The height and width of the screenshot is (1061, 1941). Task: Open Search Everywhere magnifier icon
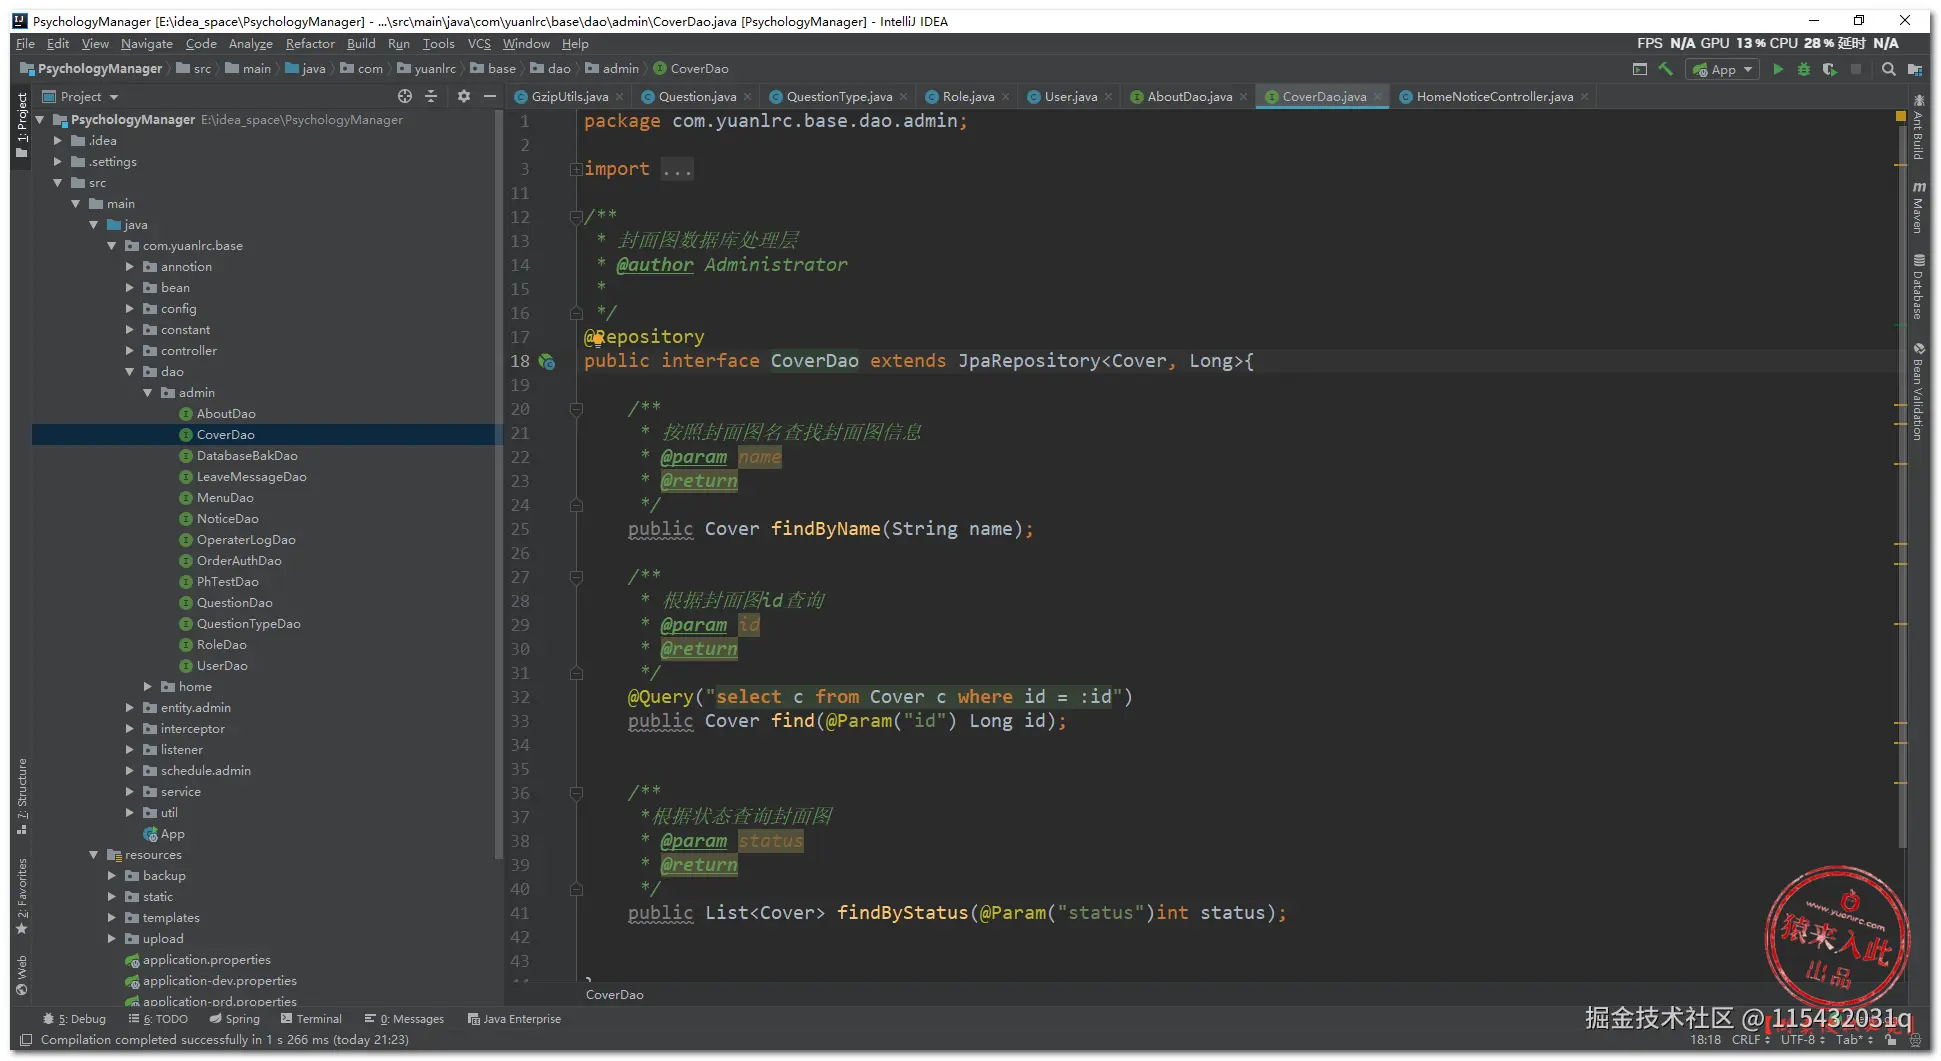click(x=1888, y=69)
